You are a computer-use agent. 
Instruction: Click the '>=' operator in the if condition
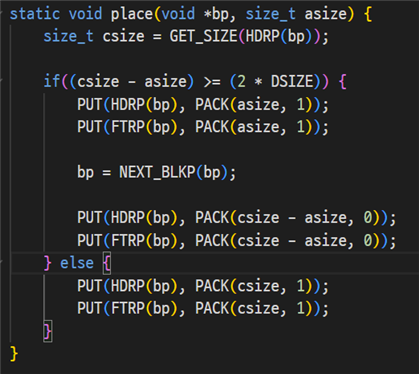pyautogui.click(x=212, y=82)
